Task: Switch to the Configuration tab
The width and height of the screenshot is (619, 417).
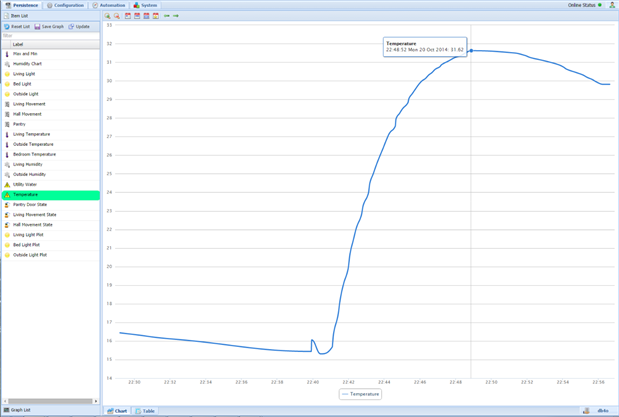Action: (x=65, y=5)
